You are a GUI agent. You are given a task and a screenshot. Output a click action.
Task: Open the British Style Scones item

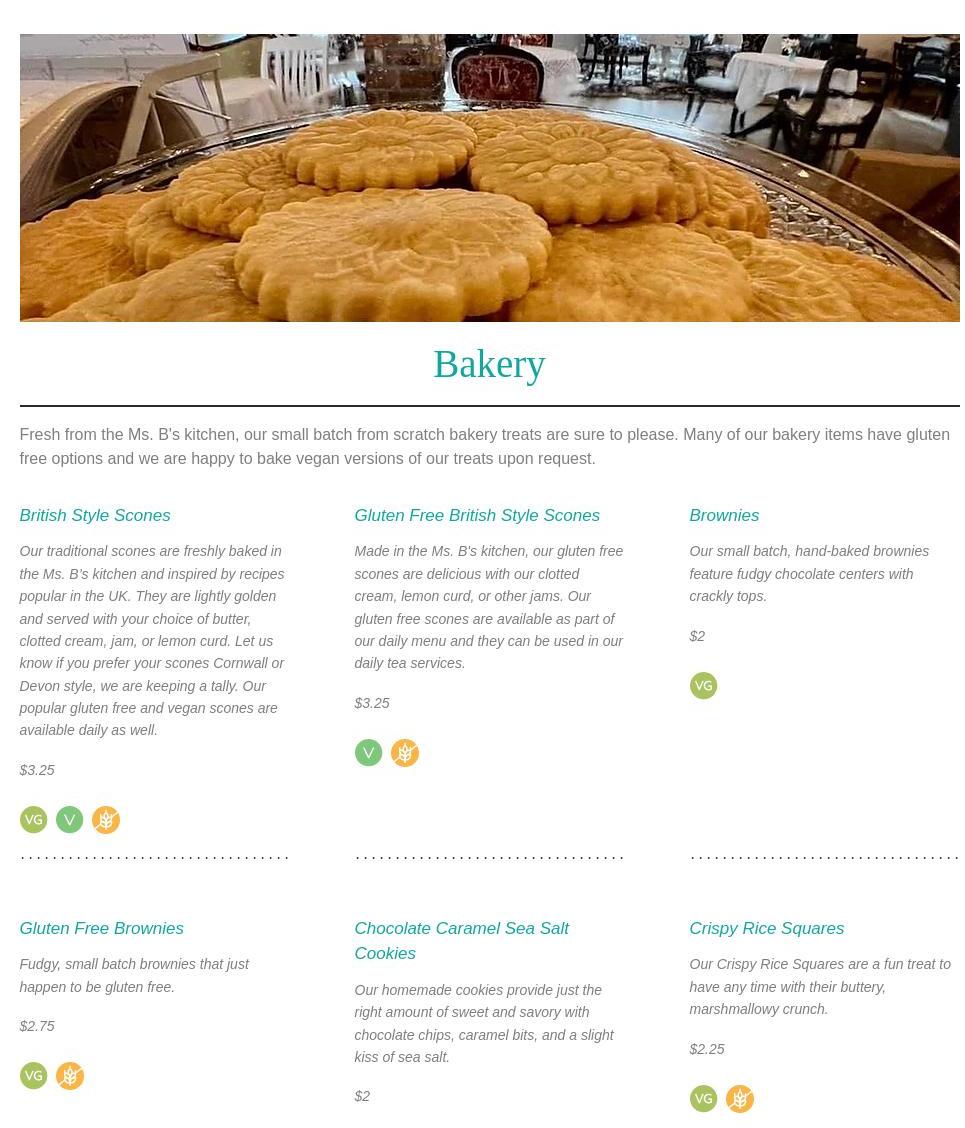click(x=95, y=515)
